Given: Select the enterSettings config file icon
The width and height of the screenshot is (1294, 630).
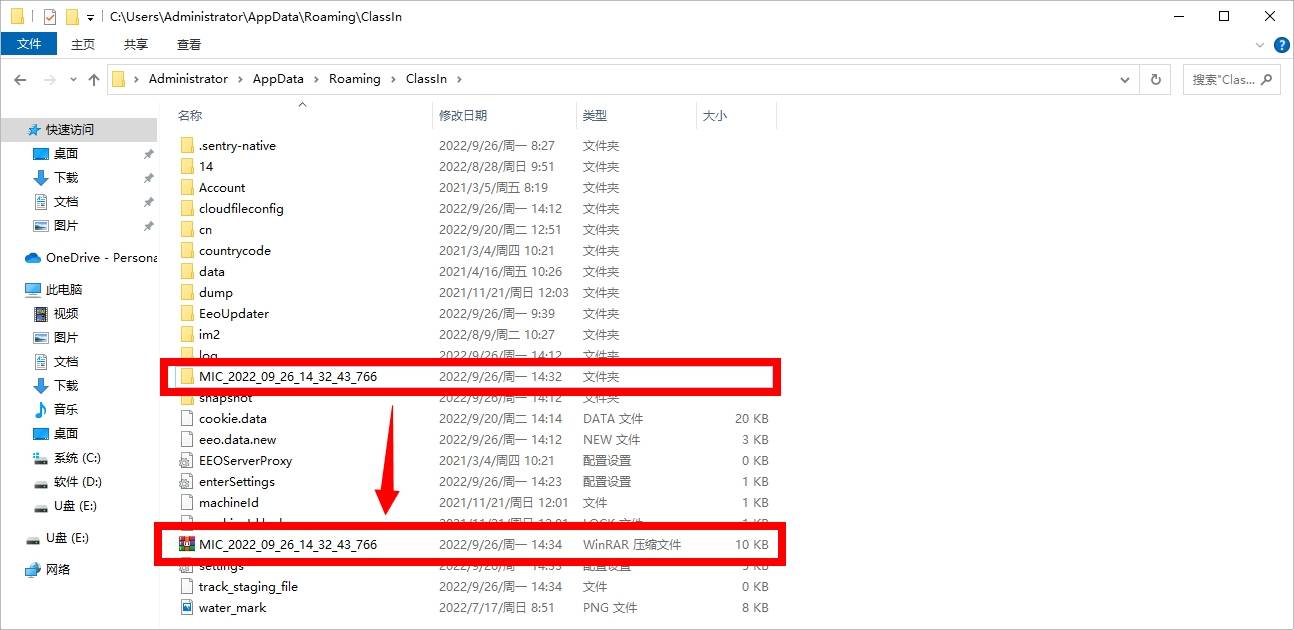Looking at the screenshot, I should pyautogui.click(x=186, y=481).
